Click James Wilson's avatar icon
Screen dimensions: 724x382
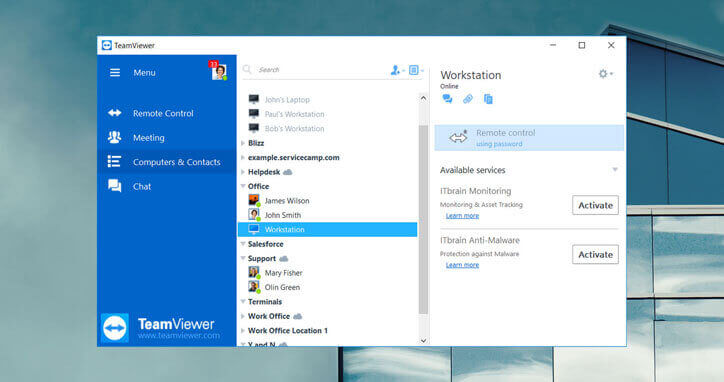(x=254, y=200)
